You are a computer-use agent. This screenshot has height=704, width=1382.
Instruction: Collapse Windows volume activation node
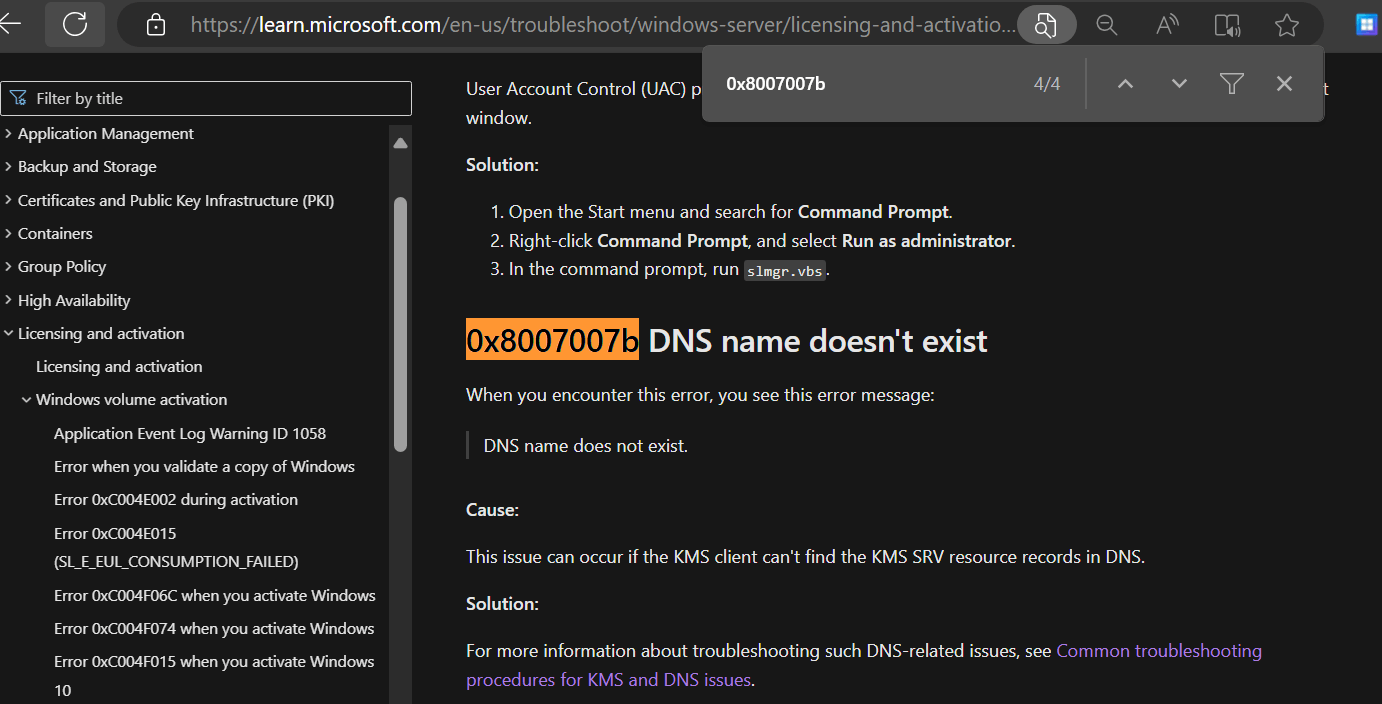131,399
